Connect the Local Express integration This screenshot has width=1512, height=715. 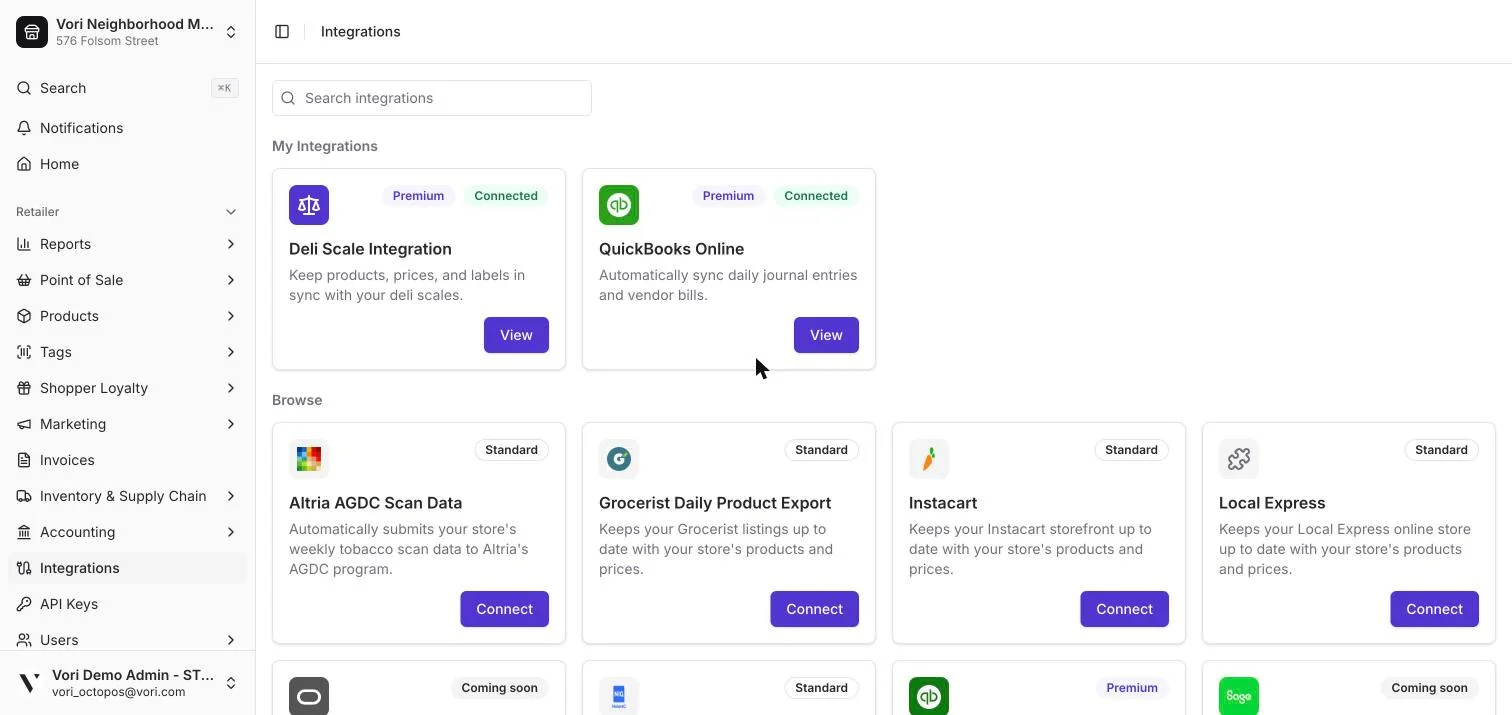tap(1434, 609)
